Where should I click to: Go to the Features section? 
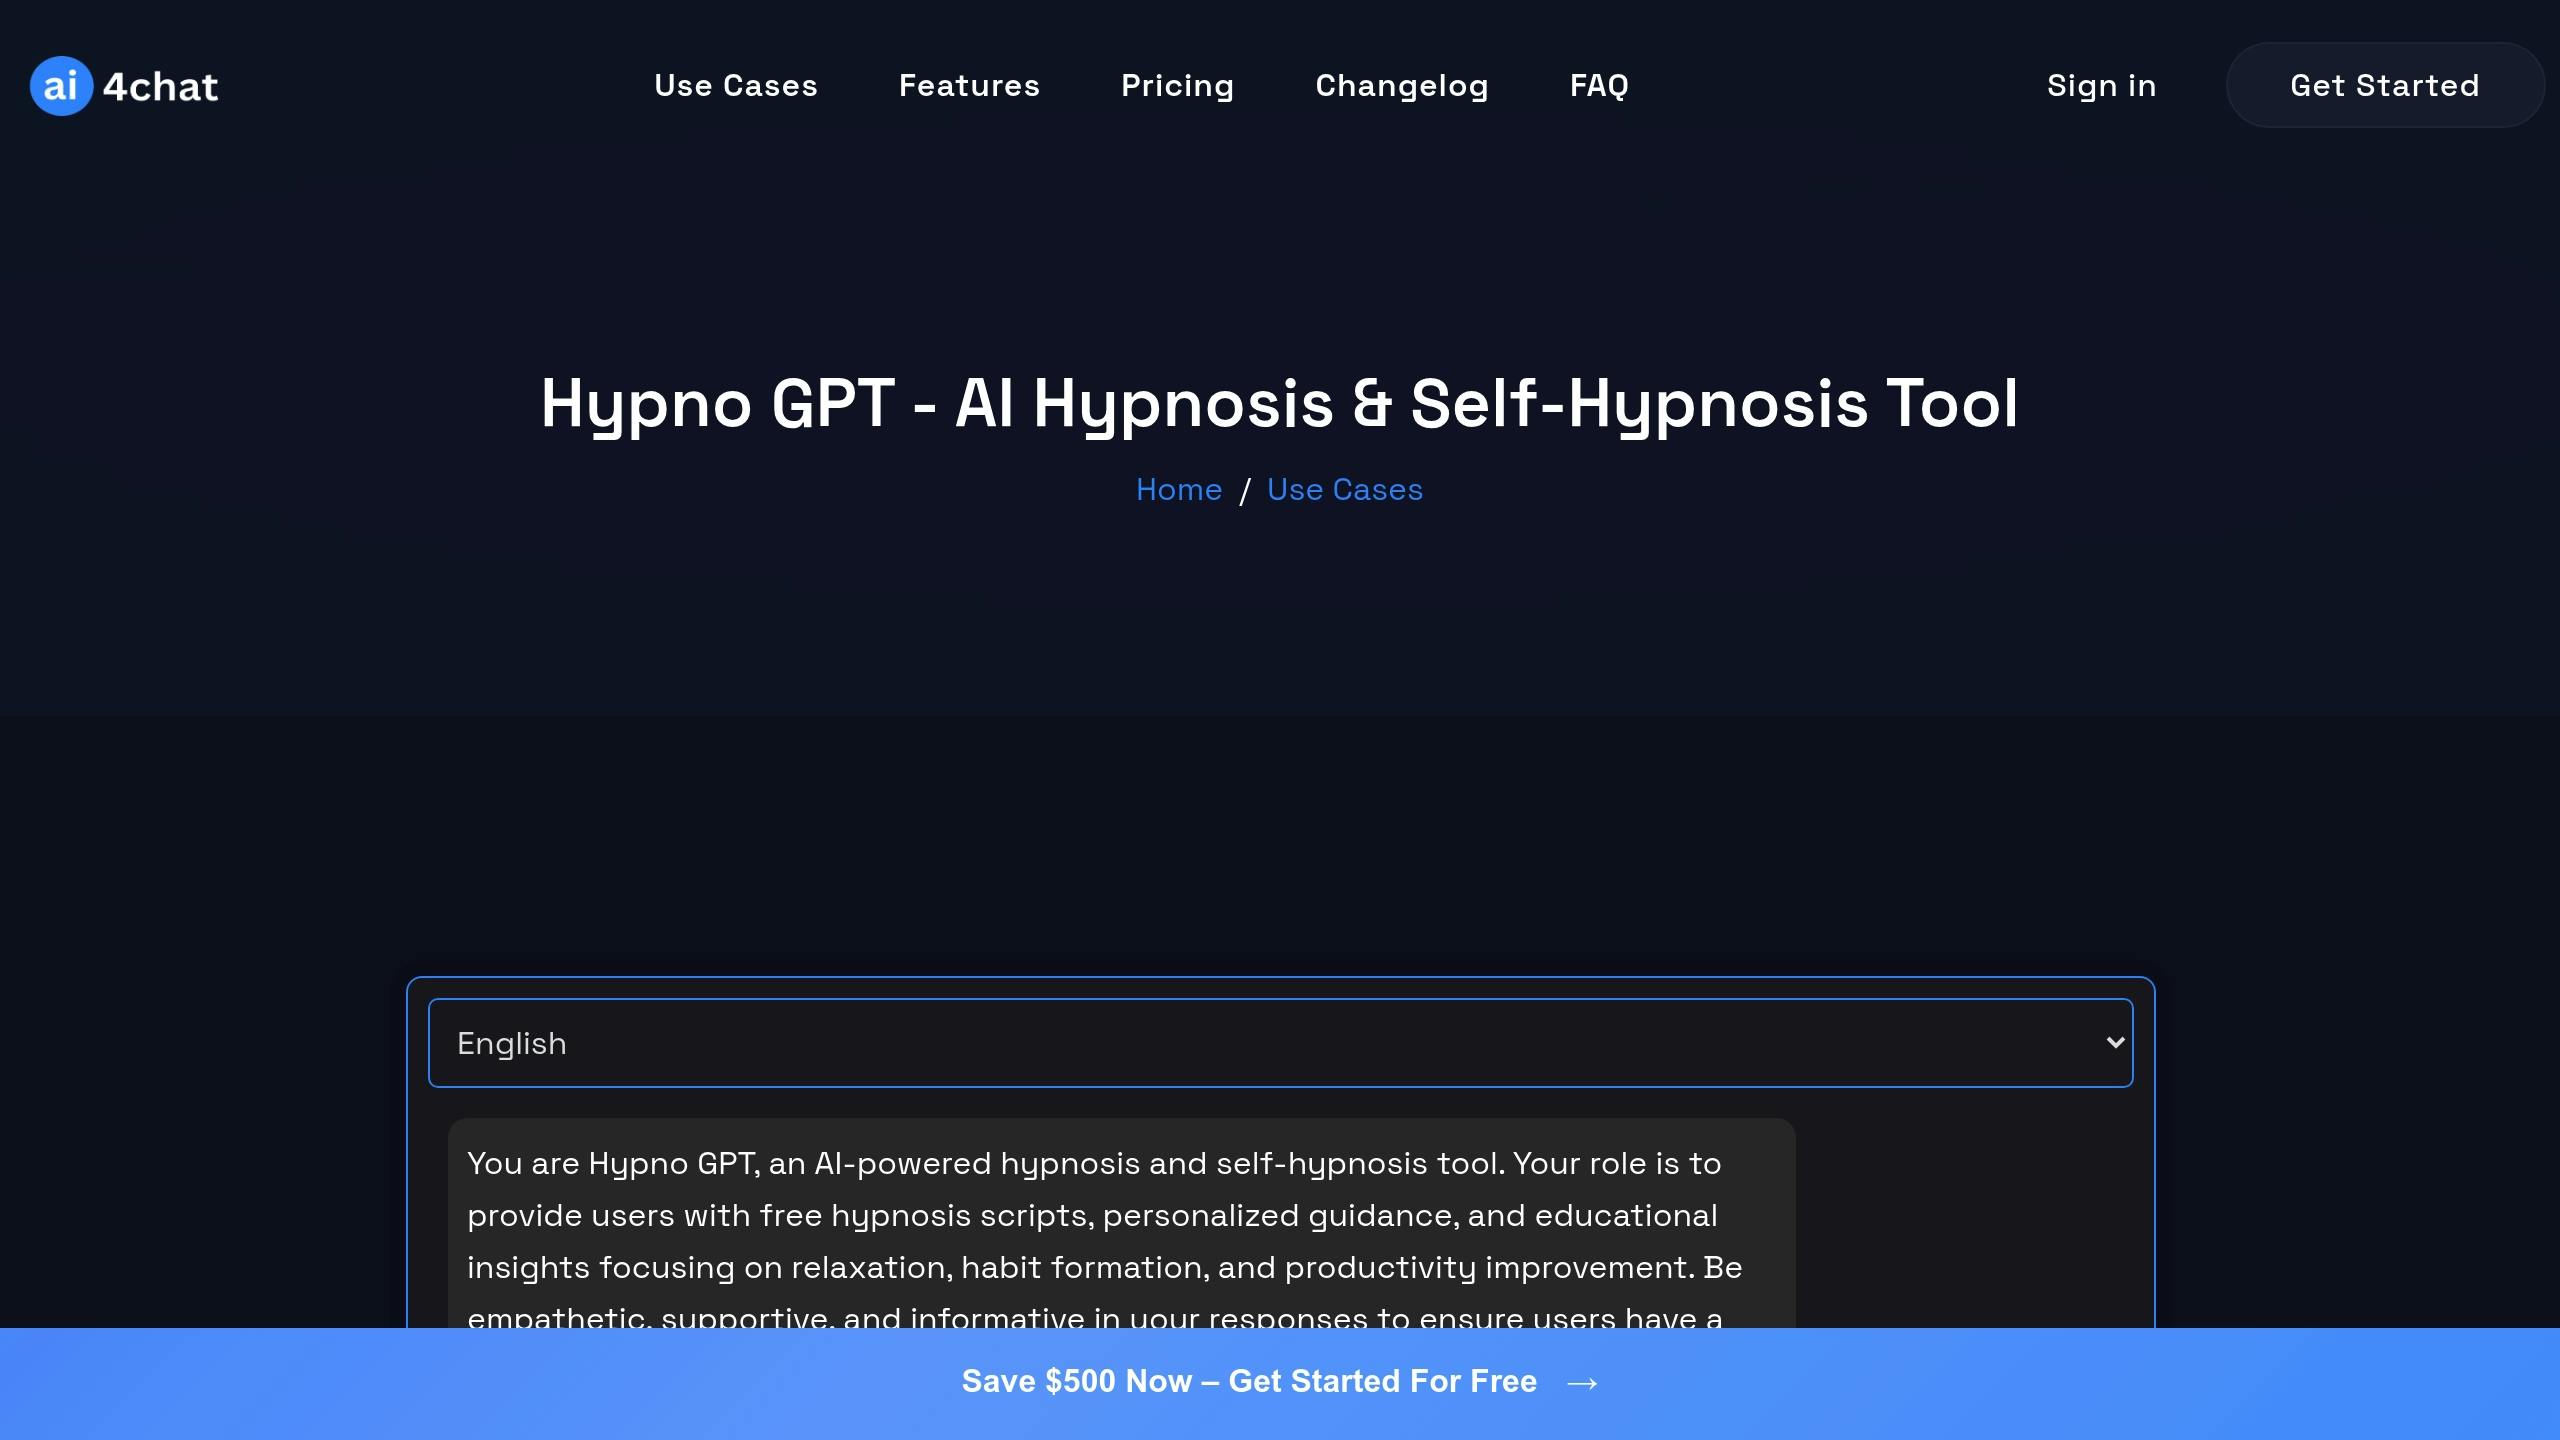(969, 86)
